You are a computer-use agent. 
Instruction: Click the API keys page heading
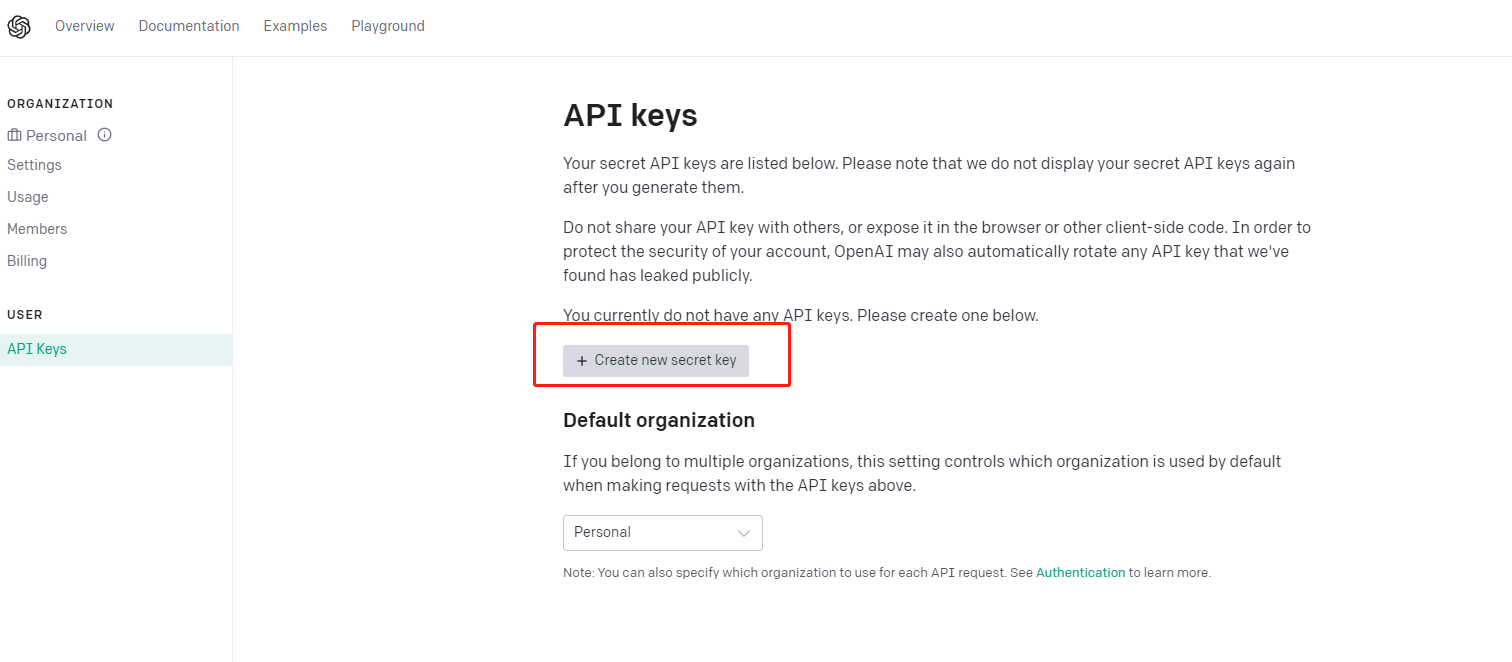[630, 116]
